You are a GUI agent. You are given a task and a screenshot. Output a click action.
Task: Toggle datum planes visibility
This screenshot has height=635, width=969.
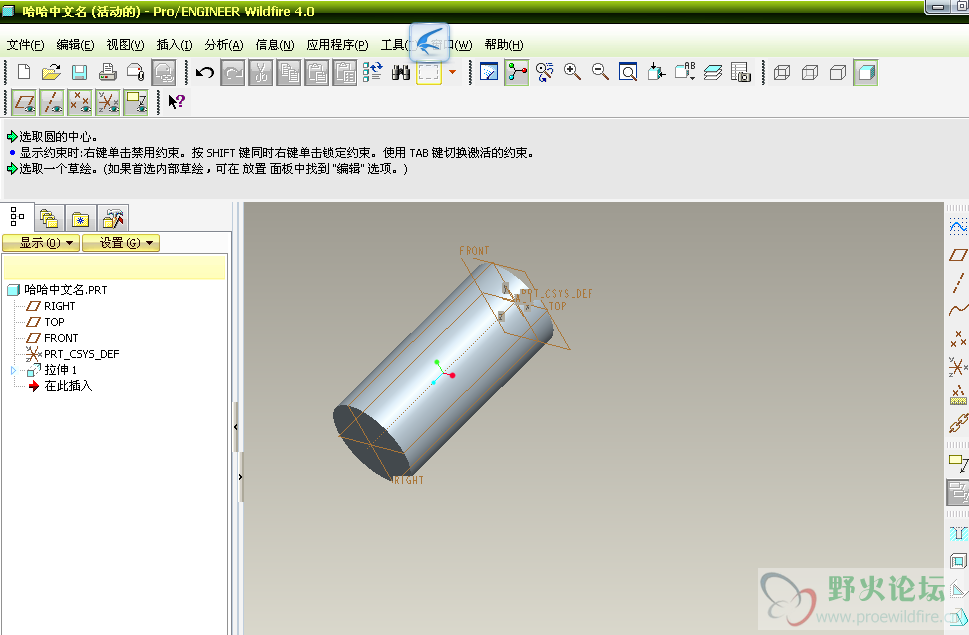pyautogui.click(x=24, y=102)
